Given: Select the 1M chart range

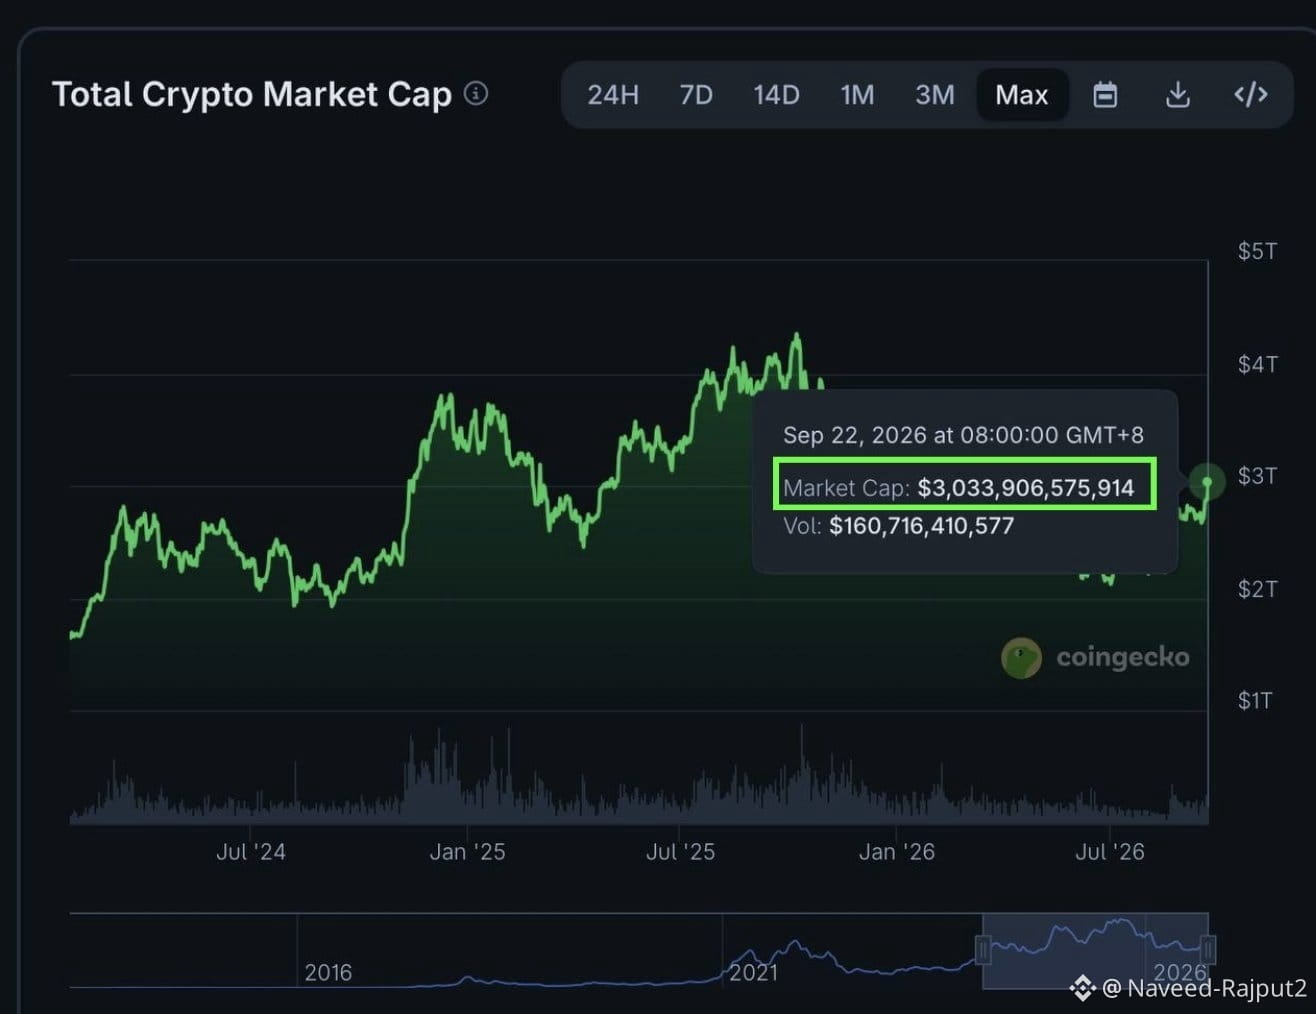Looking at the screenshot, I should [x=857, y=95].
